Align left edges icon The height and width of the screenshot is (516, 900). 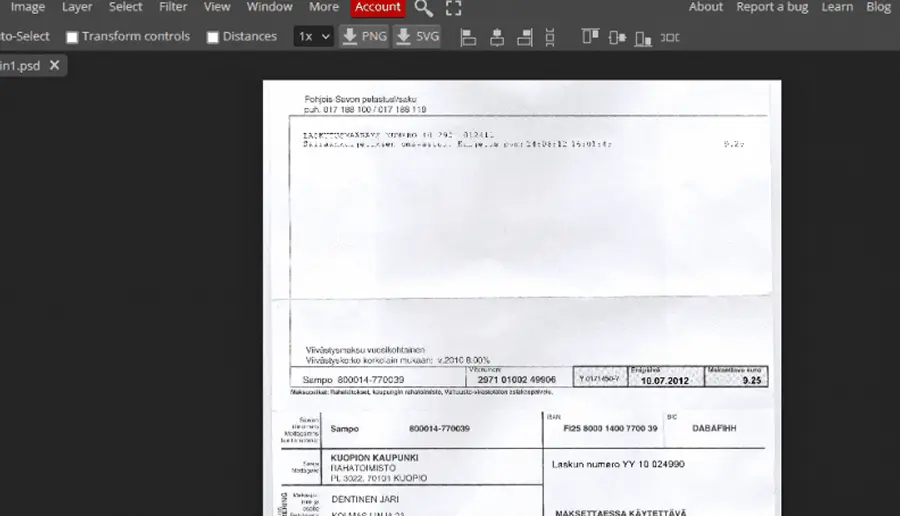click(x=468, y=37)
